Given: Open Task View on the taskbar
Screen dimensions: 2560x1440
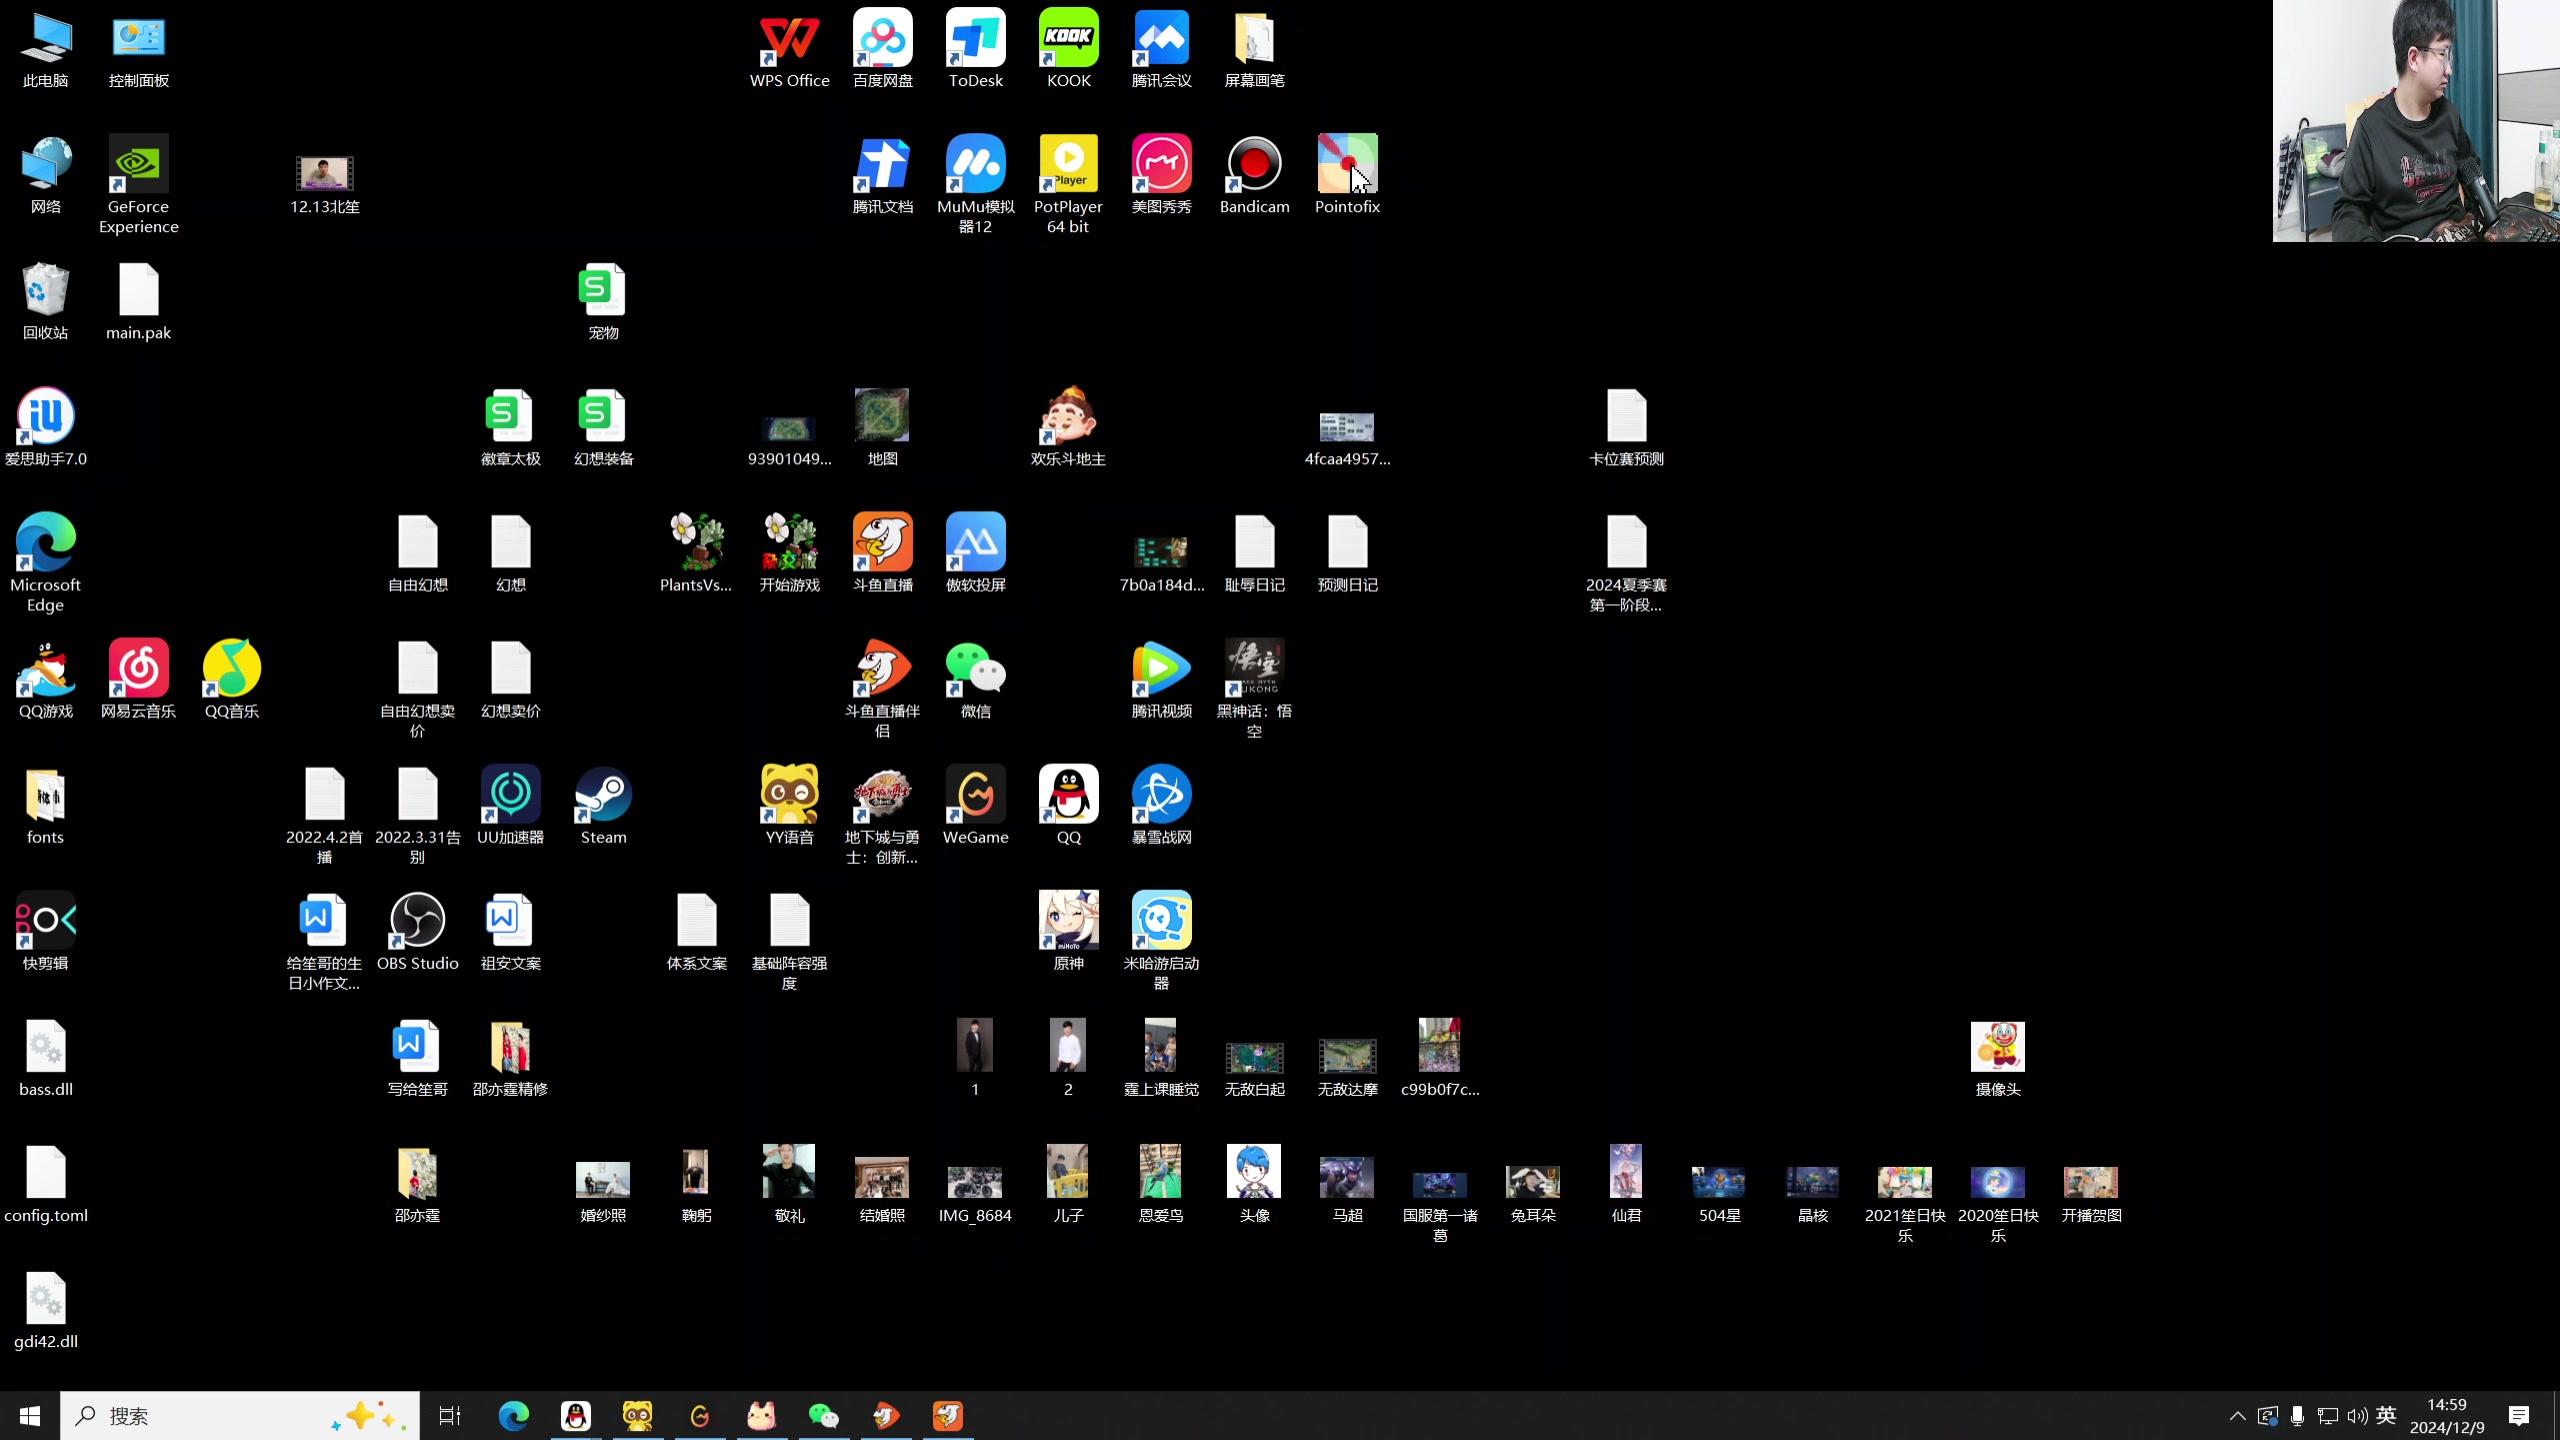Looking at the screenshot, I should 450,1415.
